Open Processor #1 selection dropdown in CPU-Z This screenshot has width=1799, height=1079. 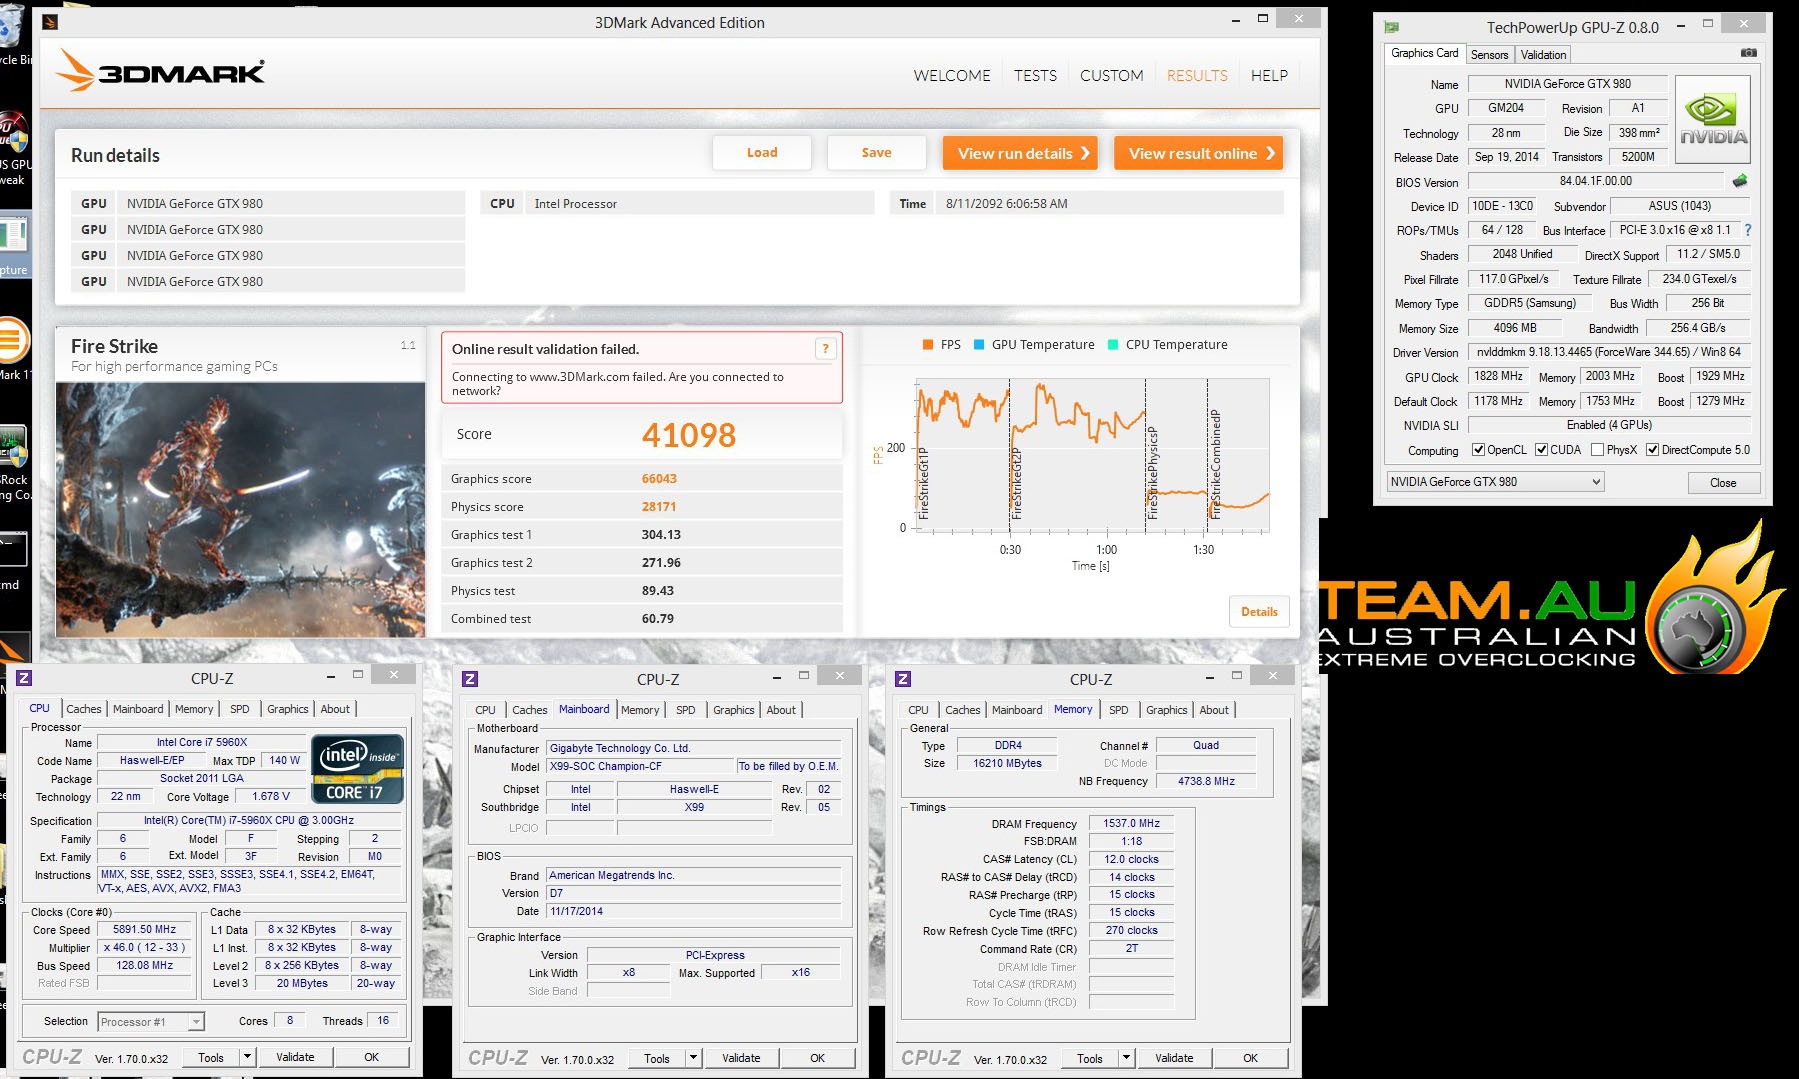[151, 1022]
